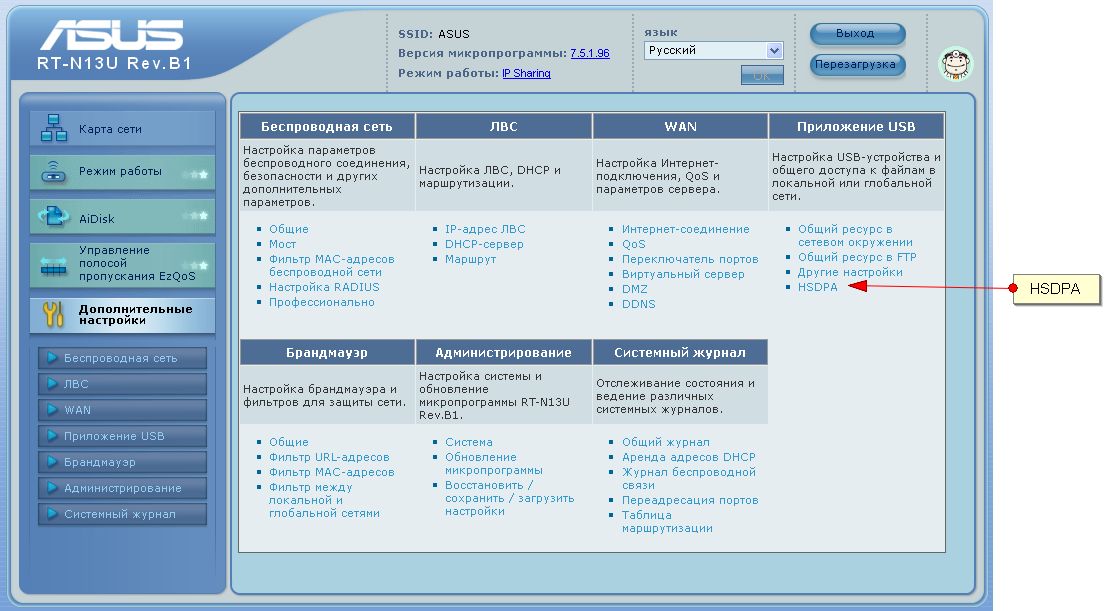Open the Фильтр URL-адресов link
Viewport: 1110px width, 611px height.
(x=329, y=457)
